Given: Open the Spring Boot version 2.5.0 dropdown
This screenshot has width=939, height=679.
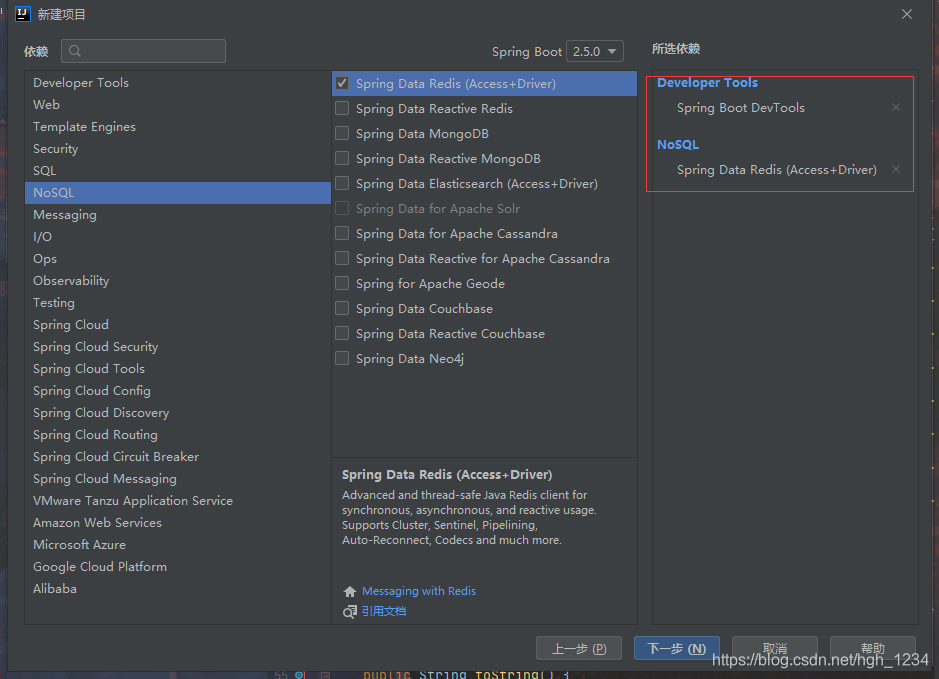Looking at the screenshot, I should (595, 51).
